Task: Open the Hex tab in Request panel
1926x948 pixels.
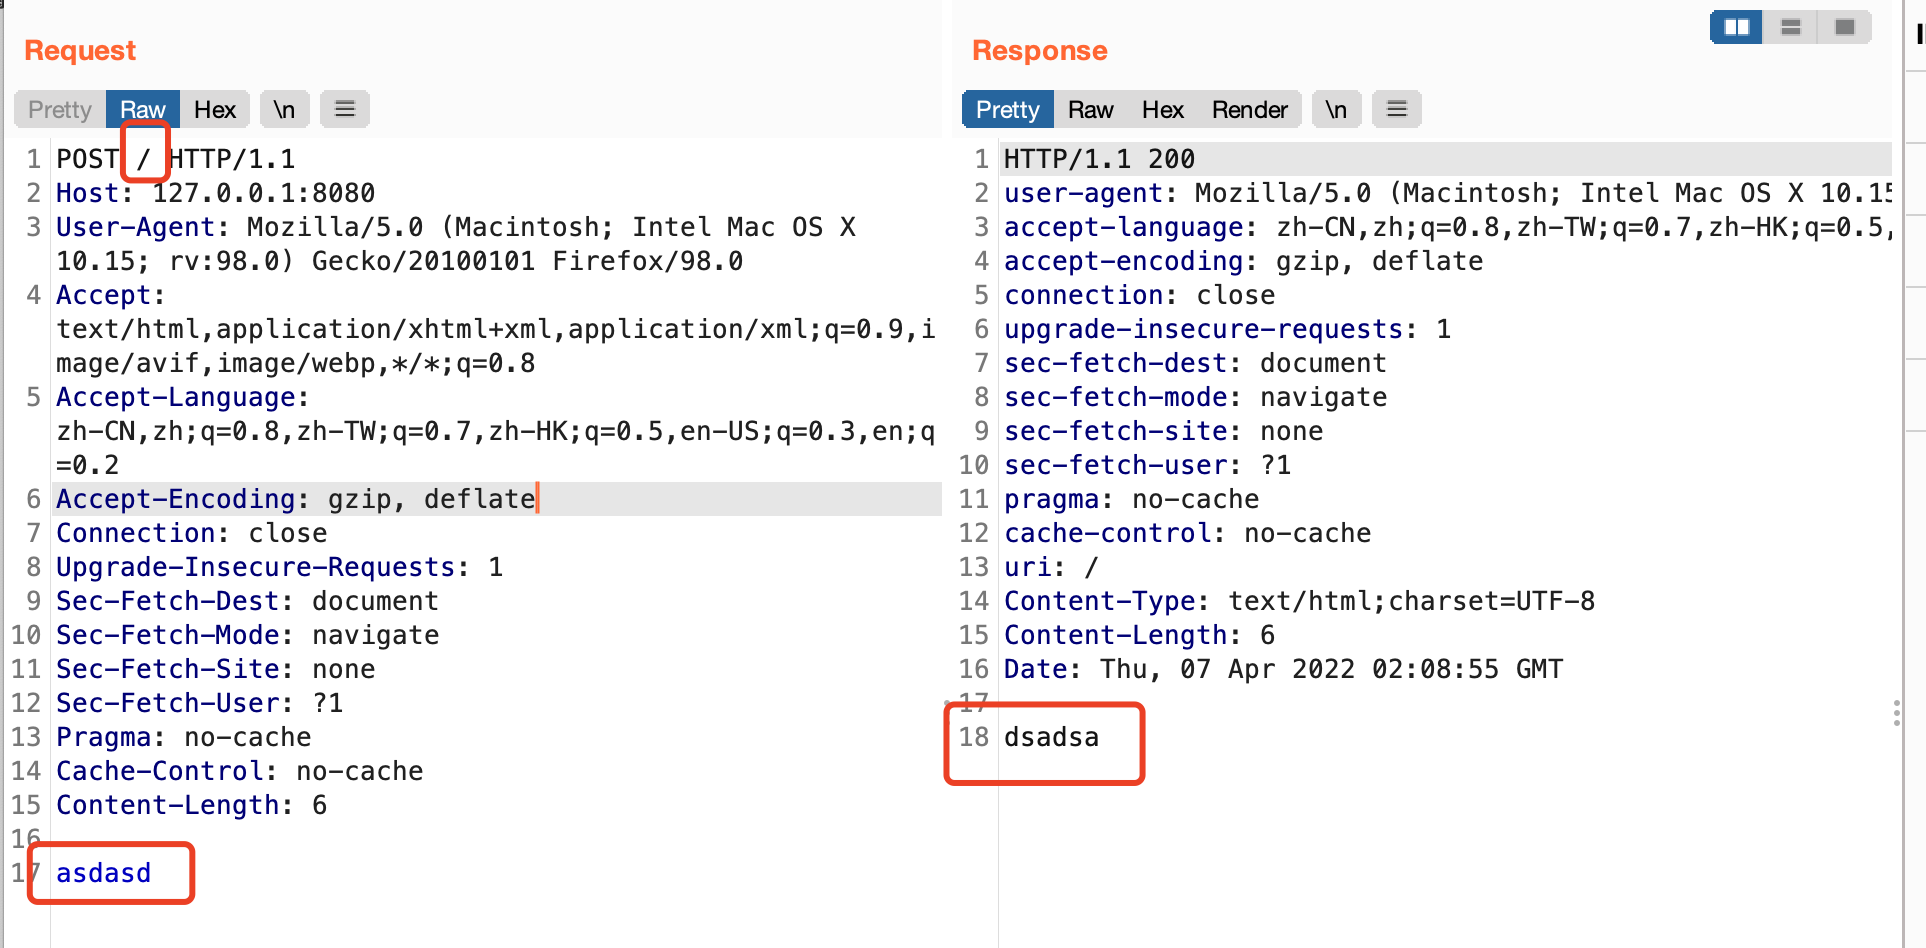Action: (215, 109)
